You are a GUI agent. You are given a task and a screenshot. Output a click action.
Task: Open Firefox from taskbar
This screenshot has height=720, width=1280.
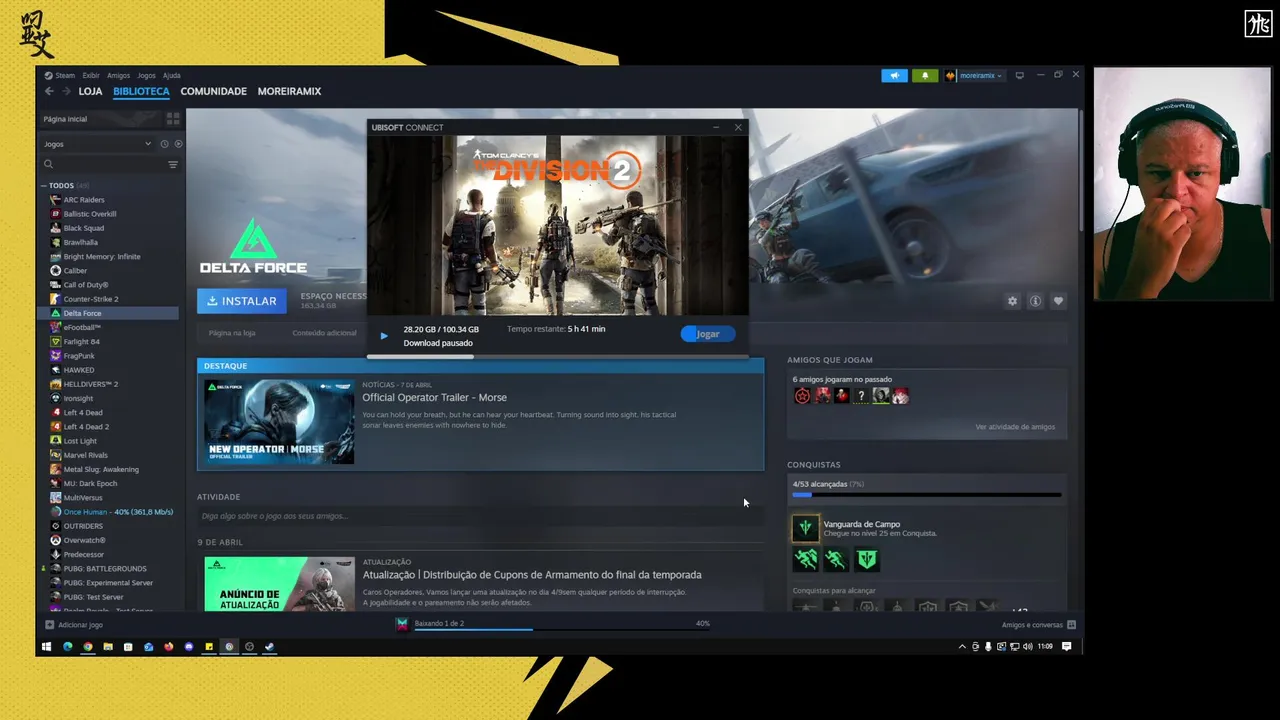[x=168, y=647]
